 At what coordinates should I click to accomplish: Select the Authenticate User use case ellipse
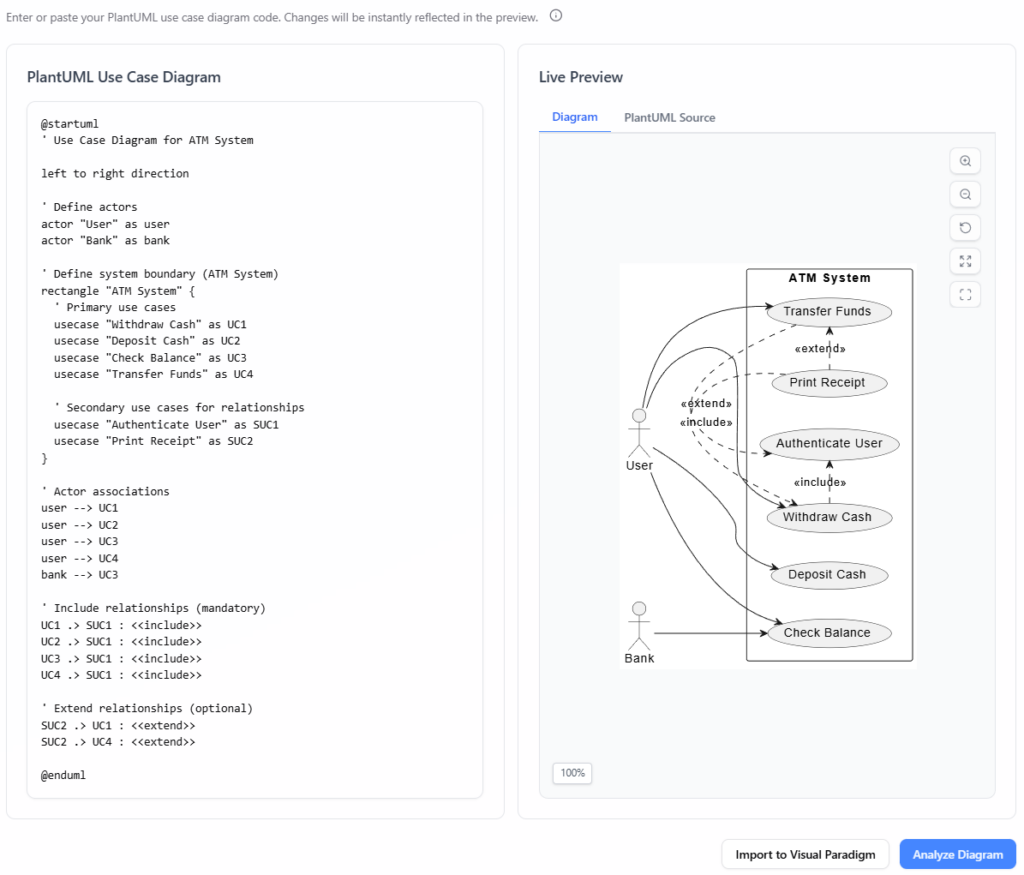coord(829,443)
